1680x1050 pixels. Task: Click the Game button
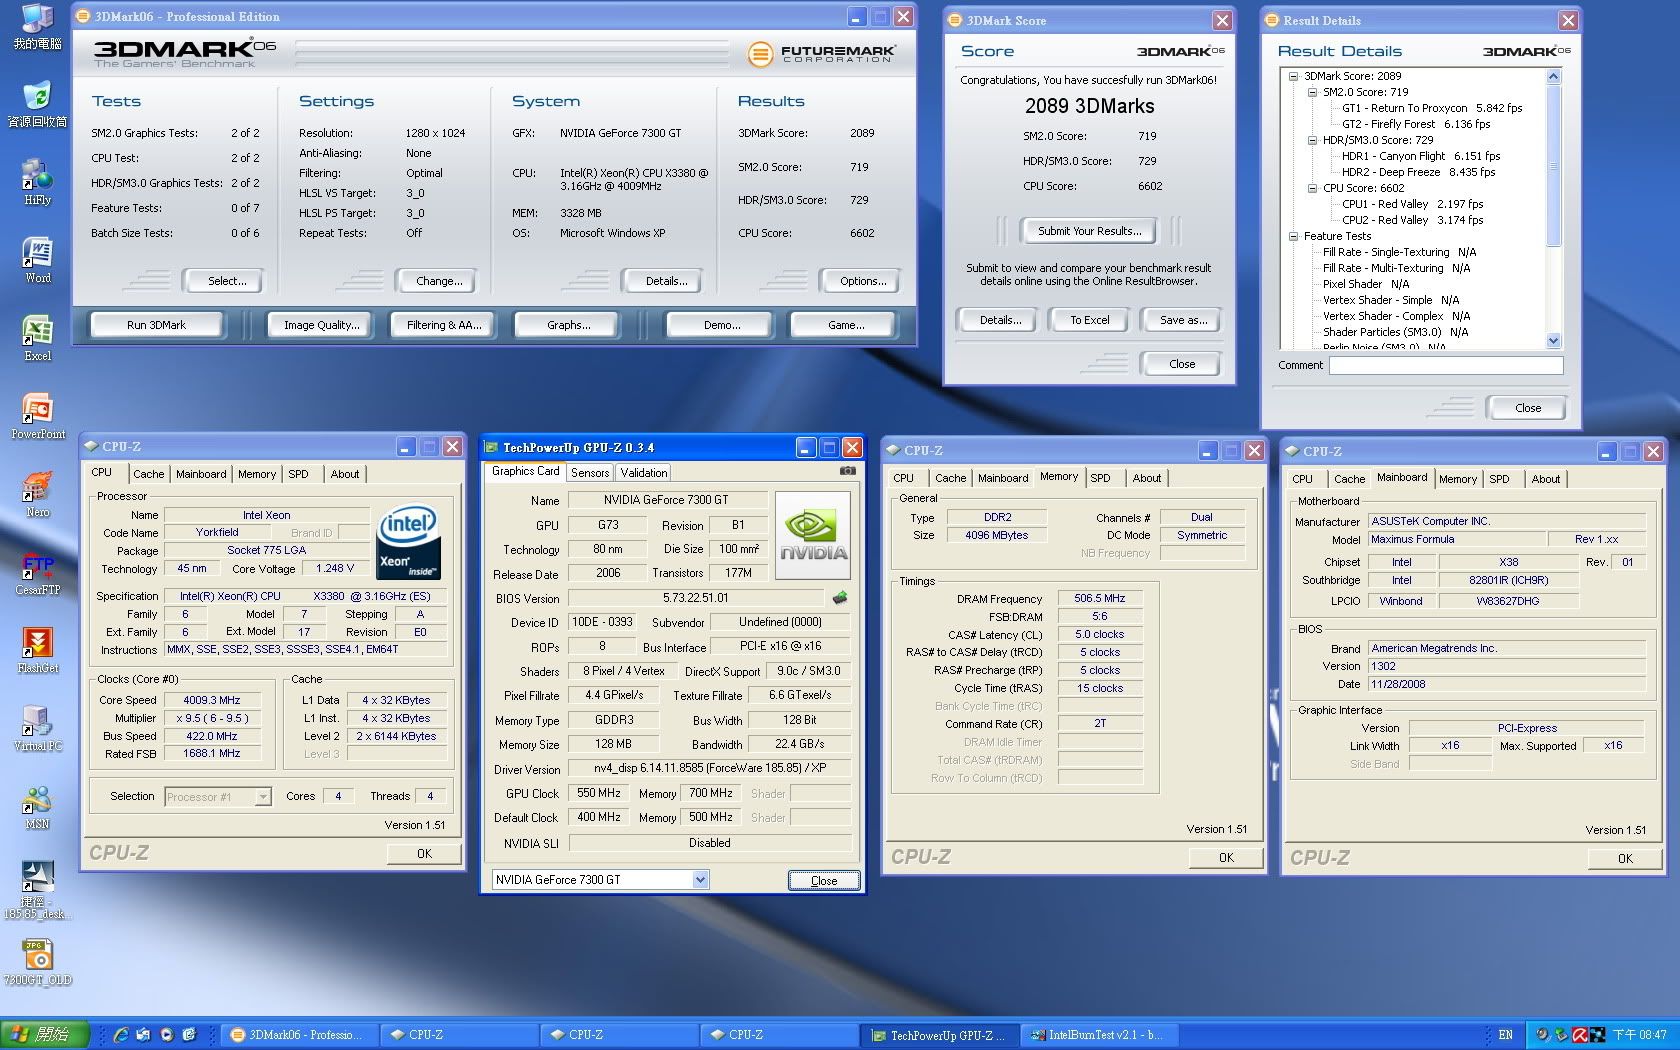846,325
